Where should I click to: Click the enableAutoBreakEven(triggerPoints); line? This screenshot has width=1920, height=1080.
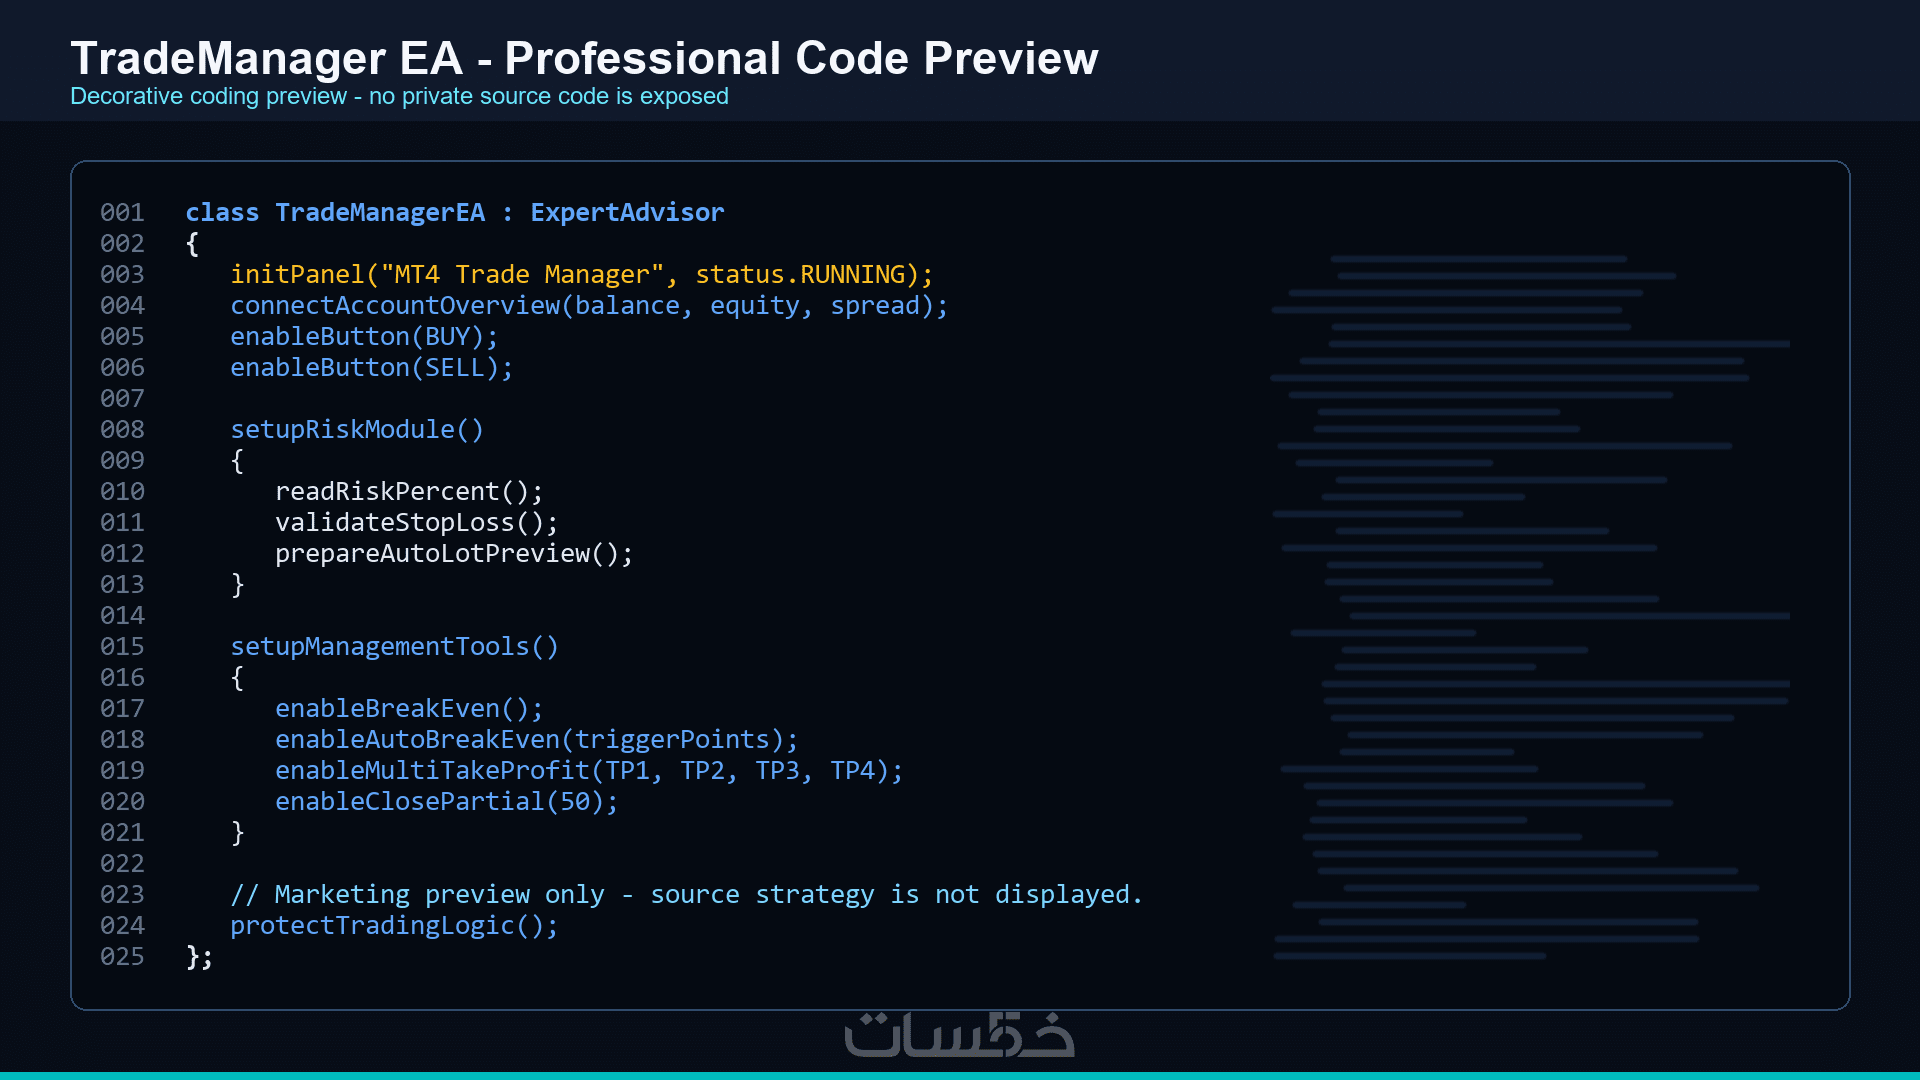coord(537,740)
